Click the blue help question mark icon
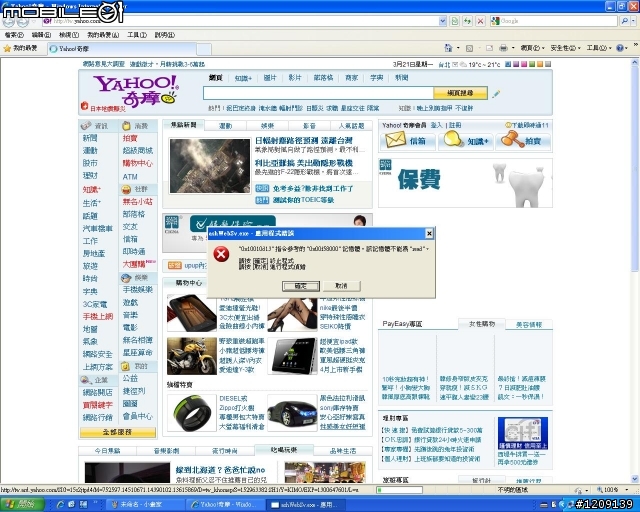The image size is (640, 512). coord(620,48)
